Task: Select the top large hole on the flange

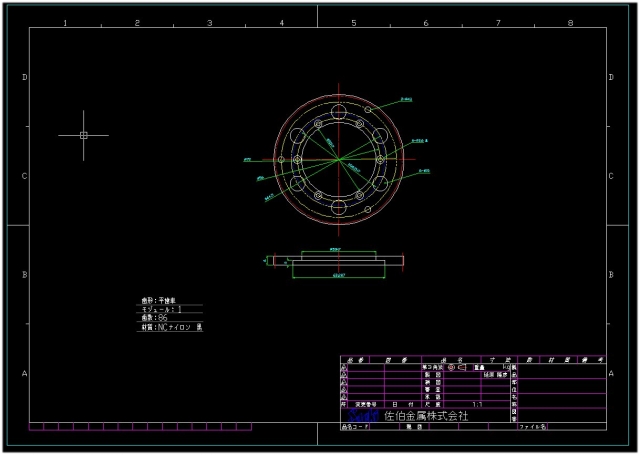Action: [x=338, y=112]
